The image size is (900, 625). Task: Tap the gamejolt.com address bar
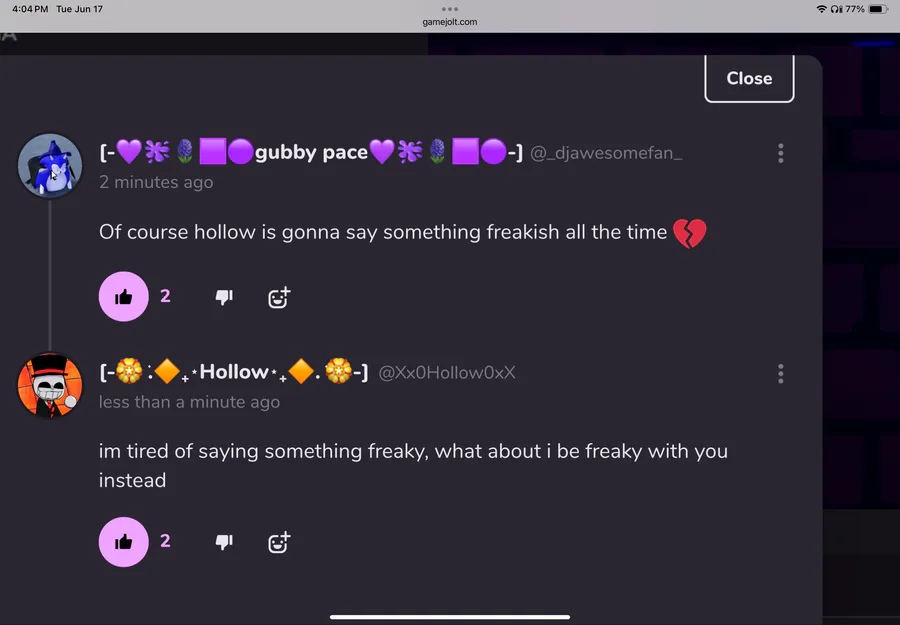tap(450, 22)
